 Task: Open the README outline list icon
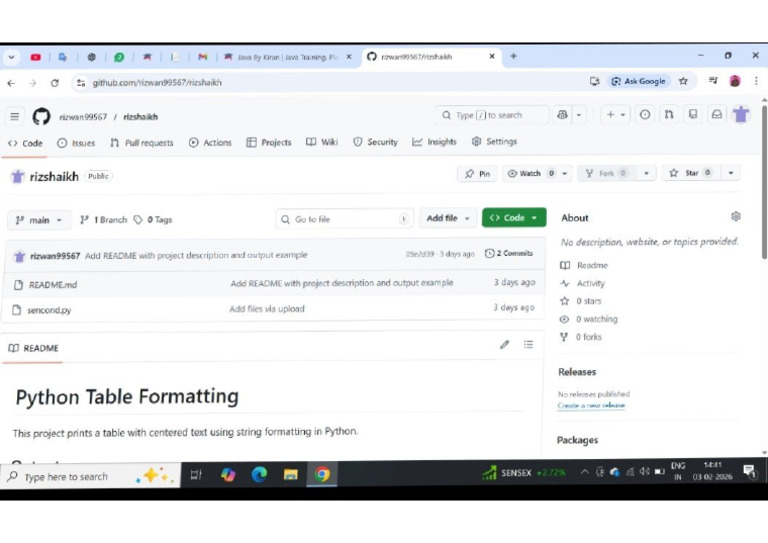(528, 345)
